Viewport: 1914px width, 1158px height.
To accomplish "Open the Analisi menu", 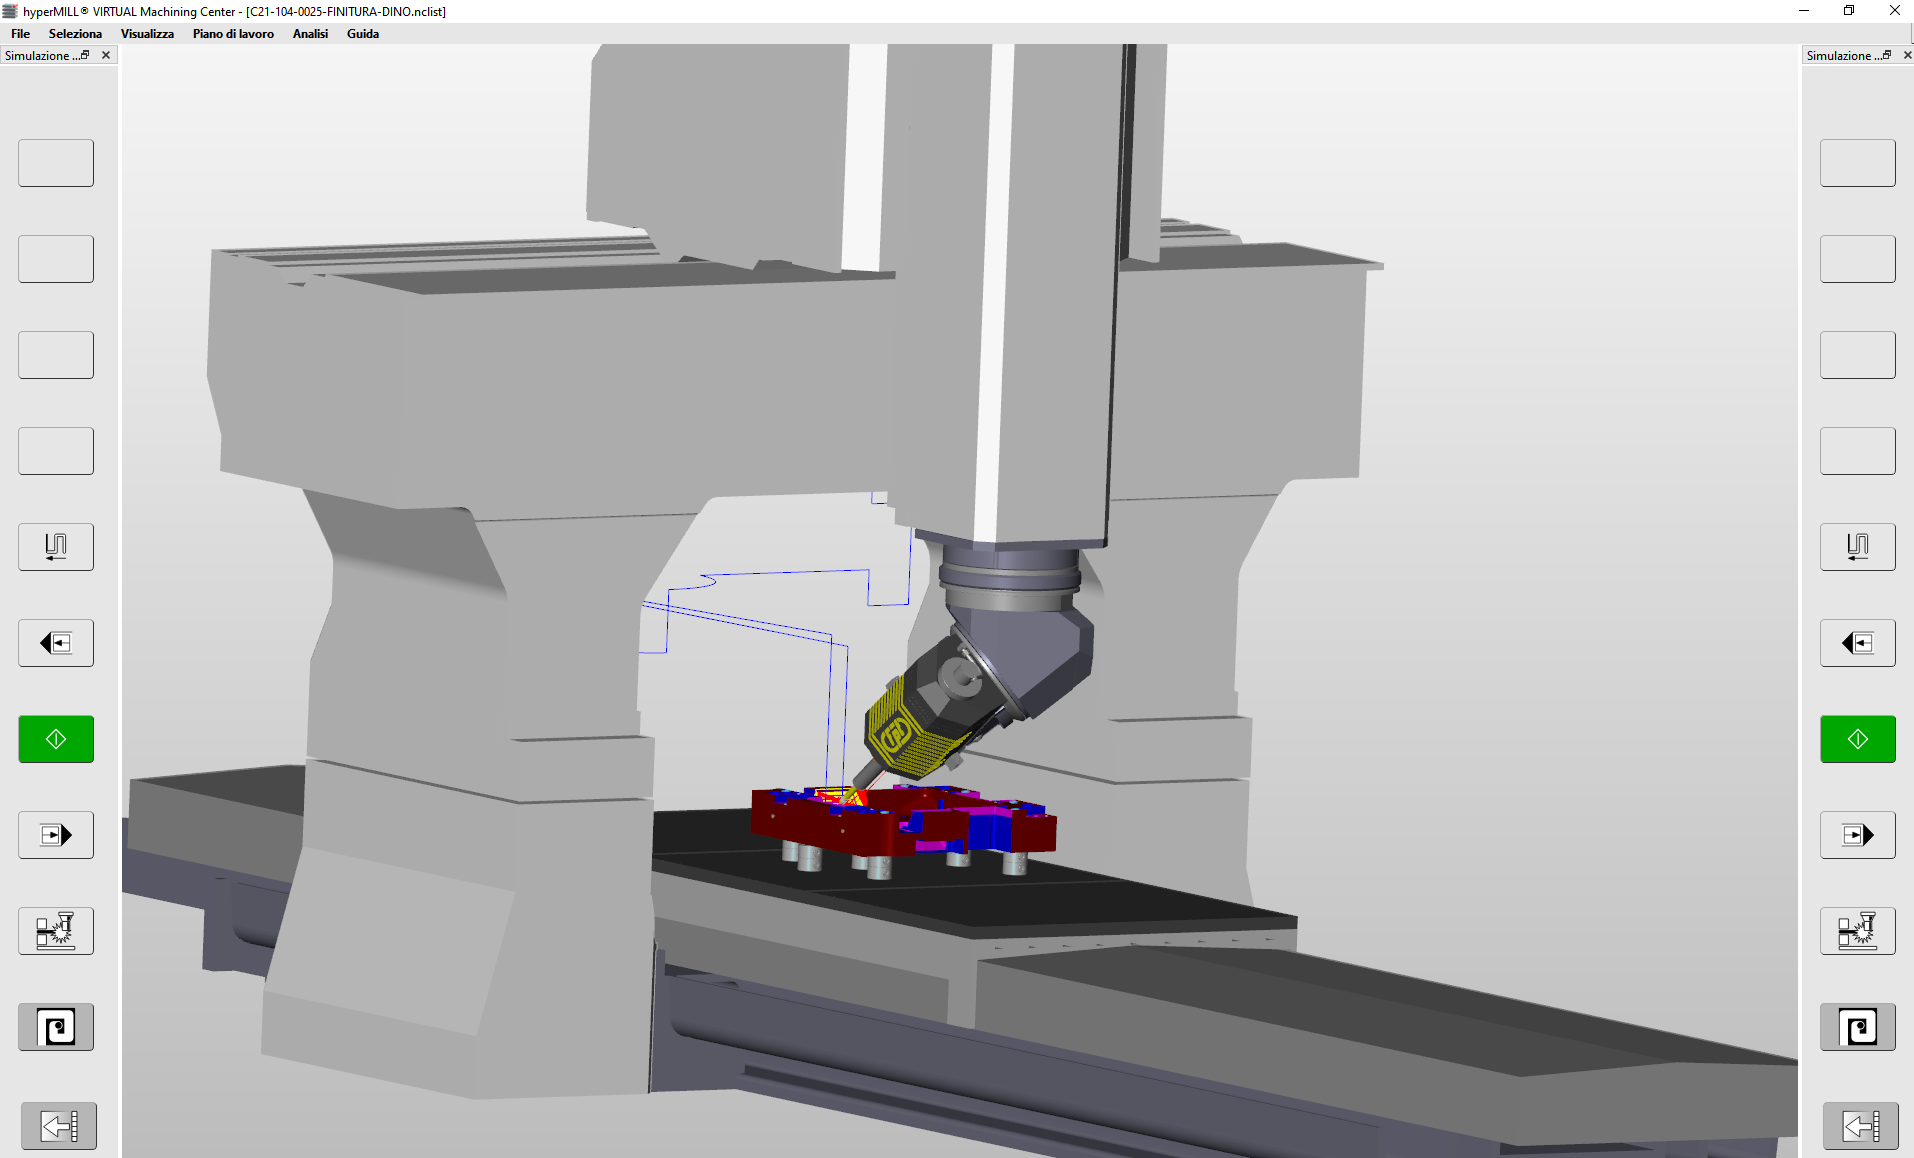I will (x=310, y=33).
